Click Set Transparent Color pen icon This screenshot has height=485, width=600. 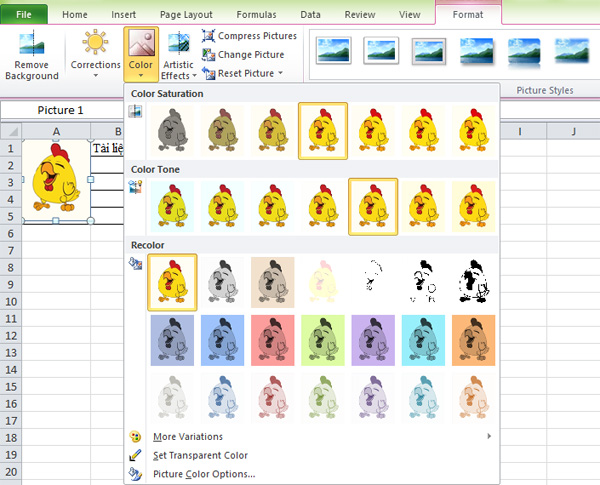tap(135, 455)
